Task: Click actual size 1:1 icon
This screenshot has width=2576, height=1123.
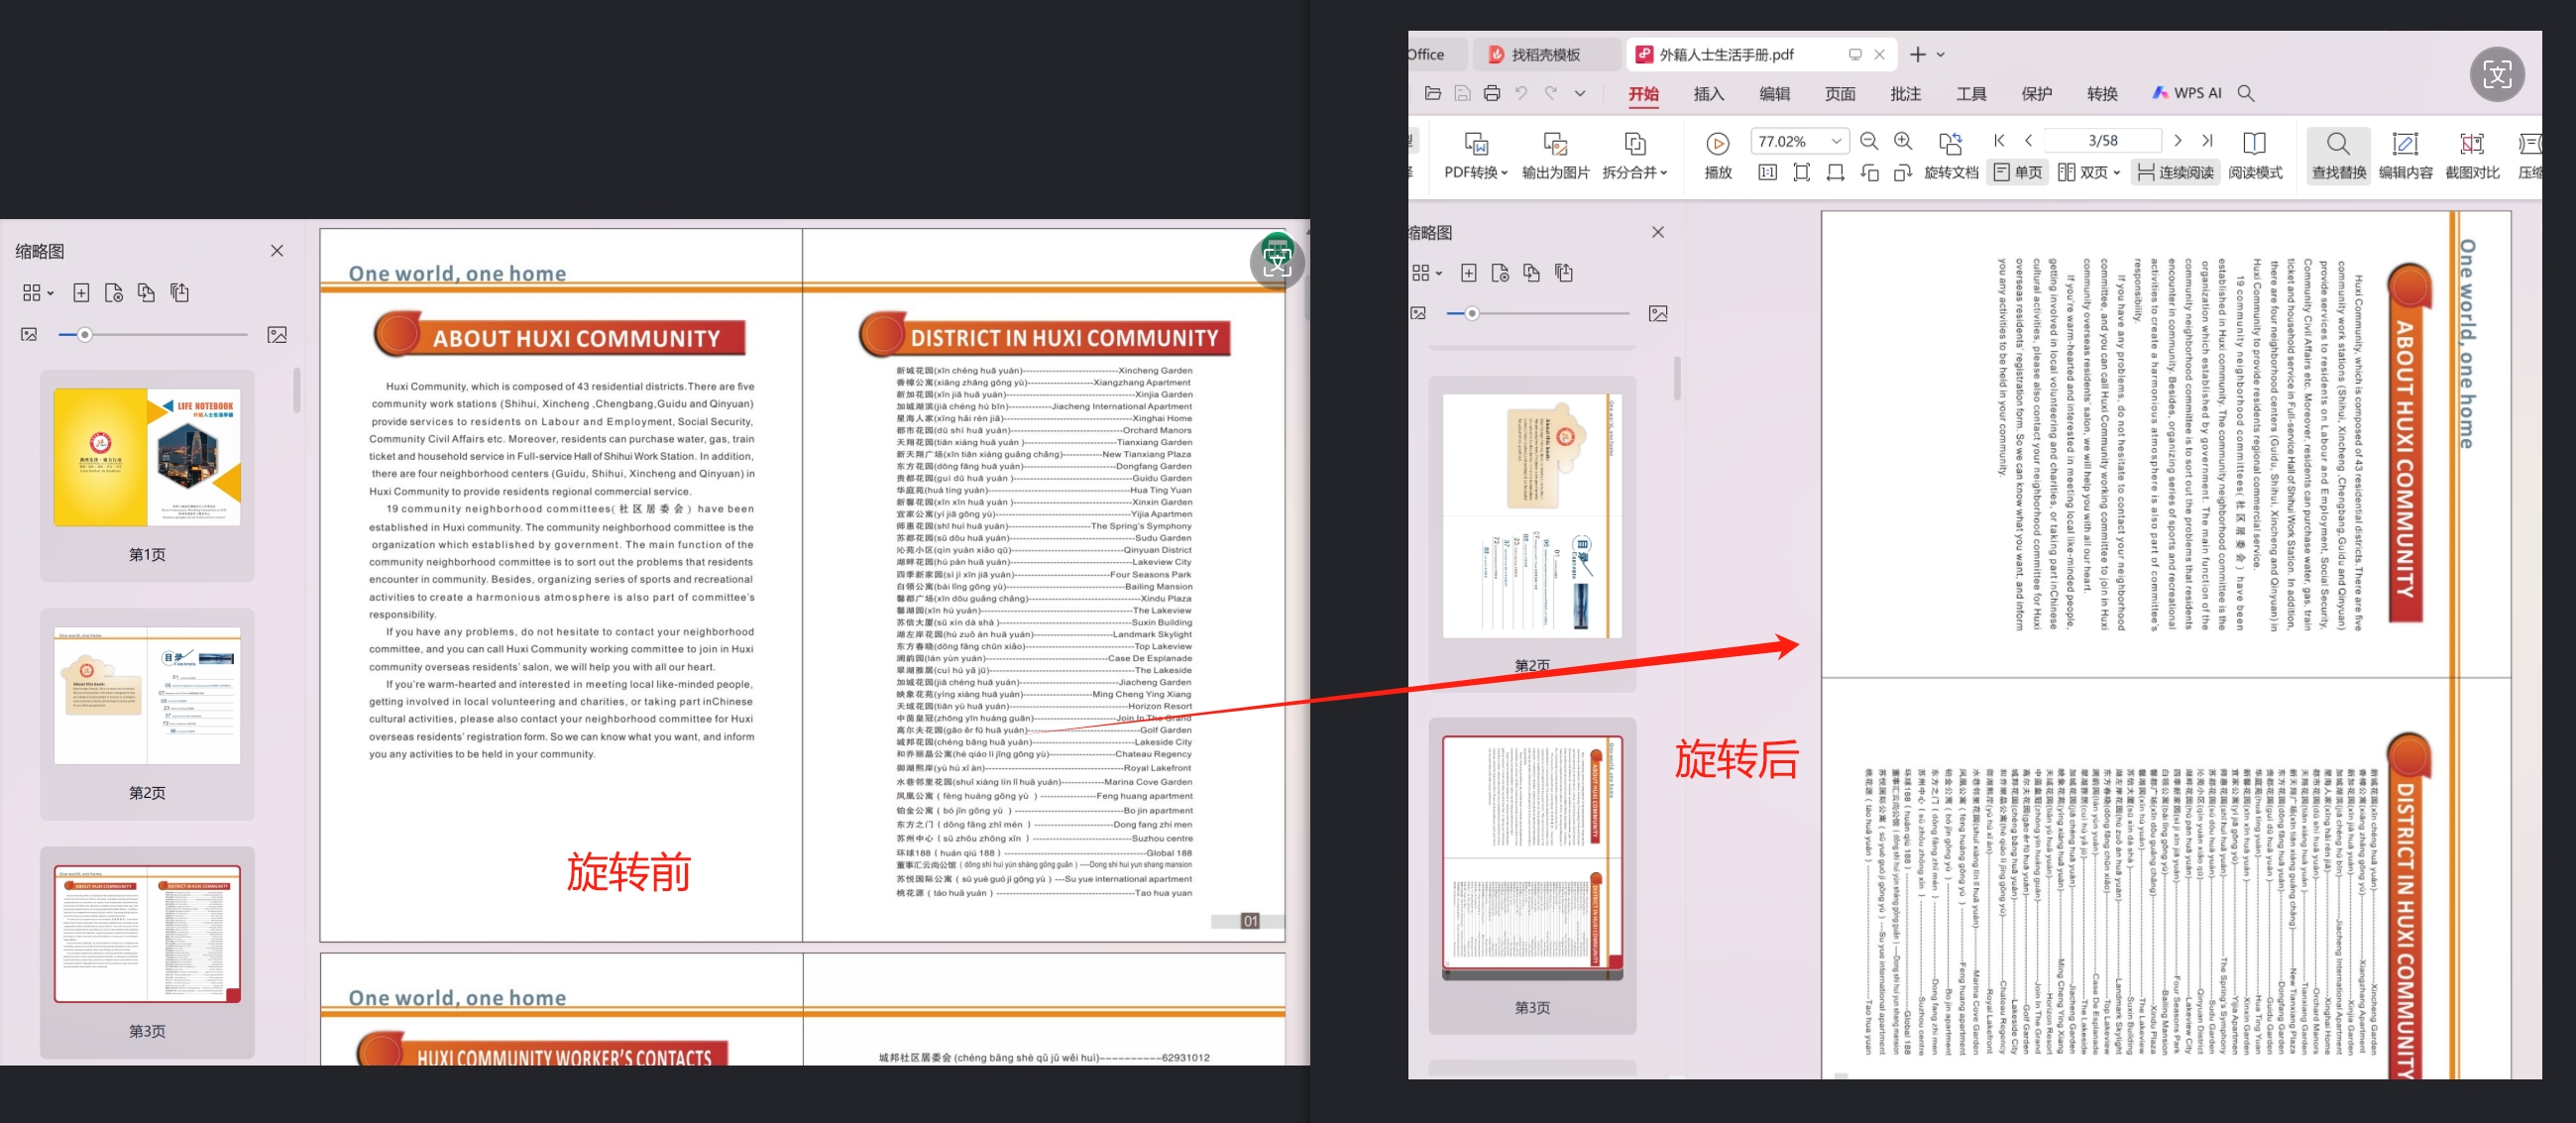Action: [x=1767, y=173]
